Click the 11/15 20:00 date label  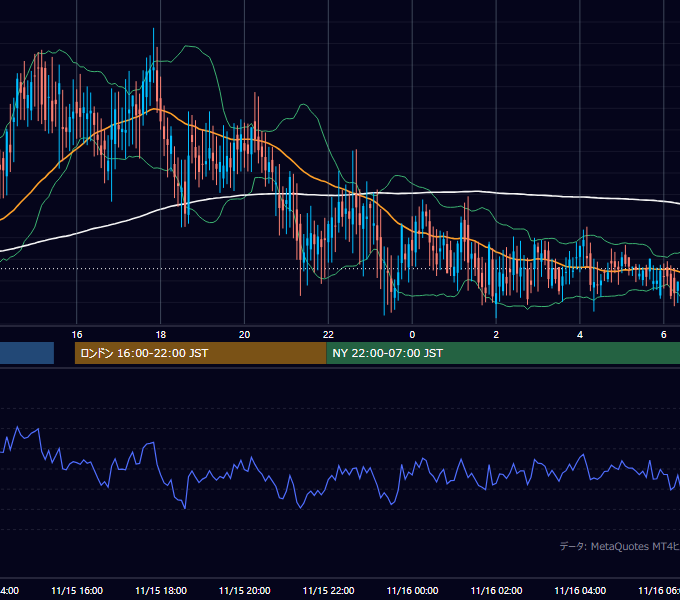click(x=245, y=590)
